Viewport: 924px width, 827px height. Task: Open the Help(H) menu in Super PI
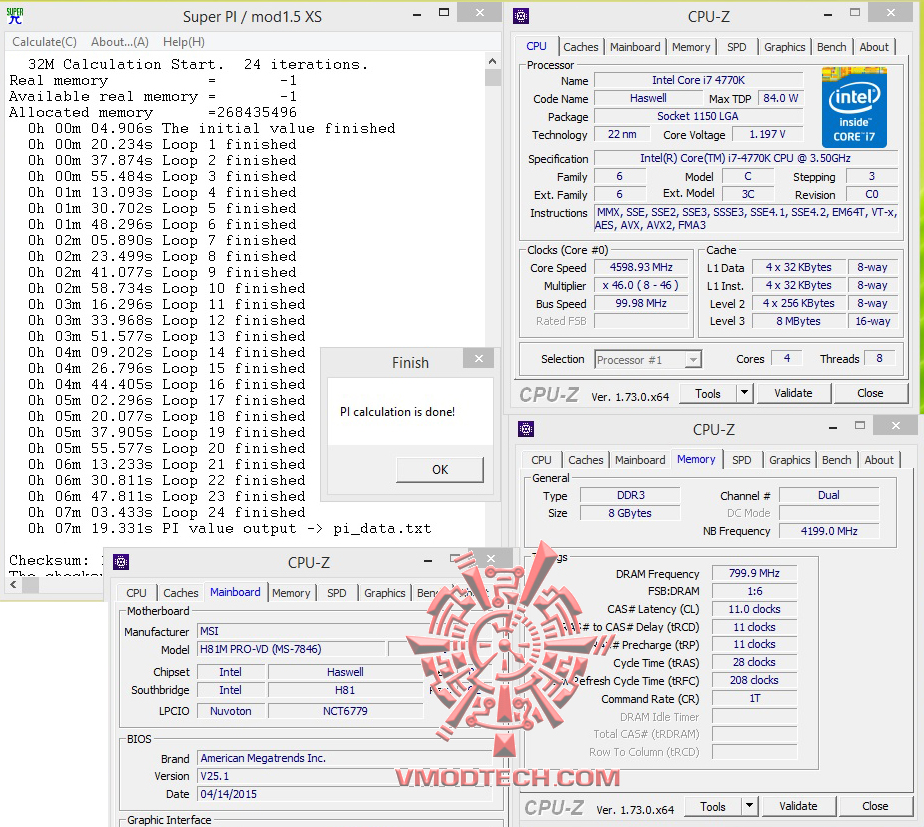(x=184, y=42)
